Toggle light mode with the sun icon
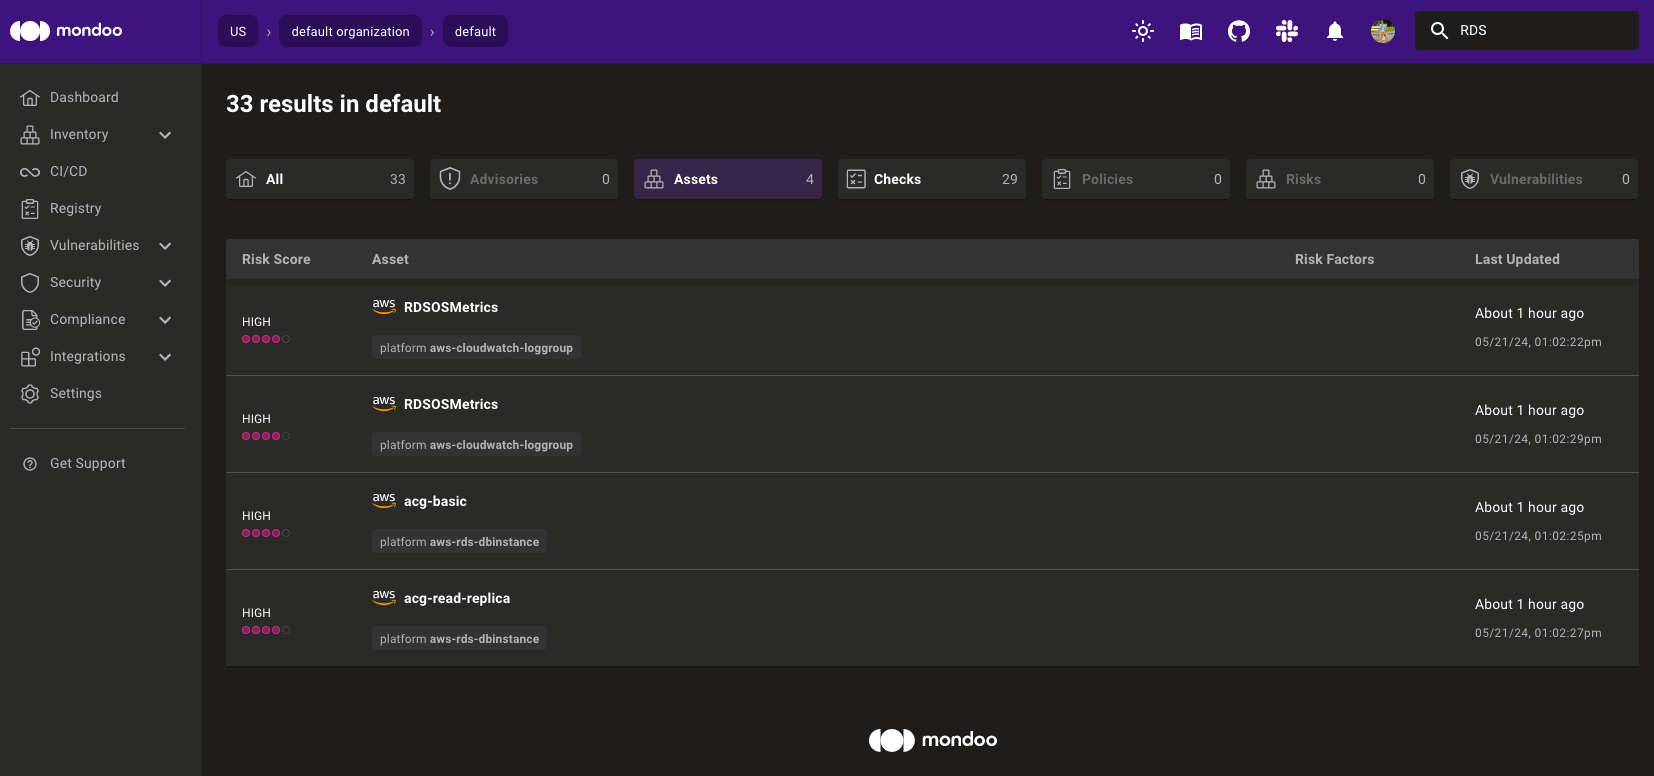1654x776 pixels. 1143,31
